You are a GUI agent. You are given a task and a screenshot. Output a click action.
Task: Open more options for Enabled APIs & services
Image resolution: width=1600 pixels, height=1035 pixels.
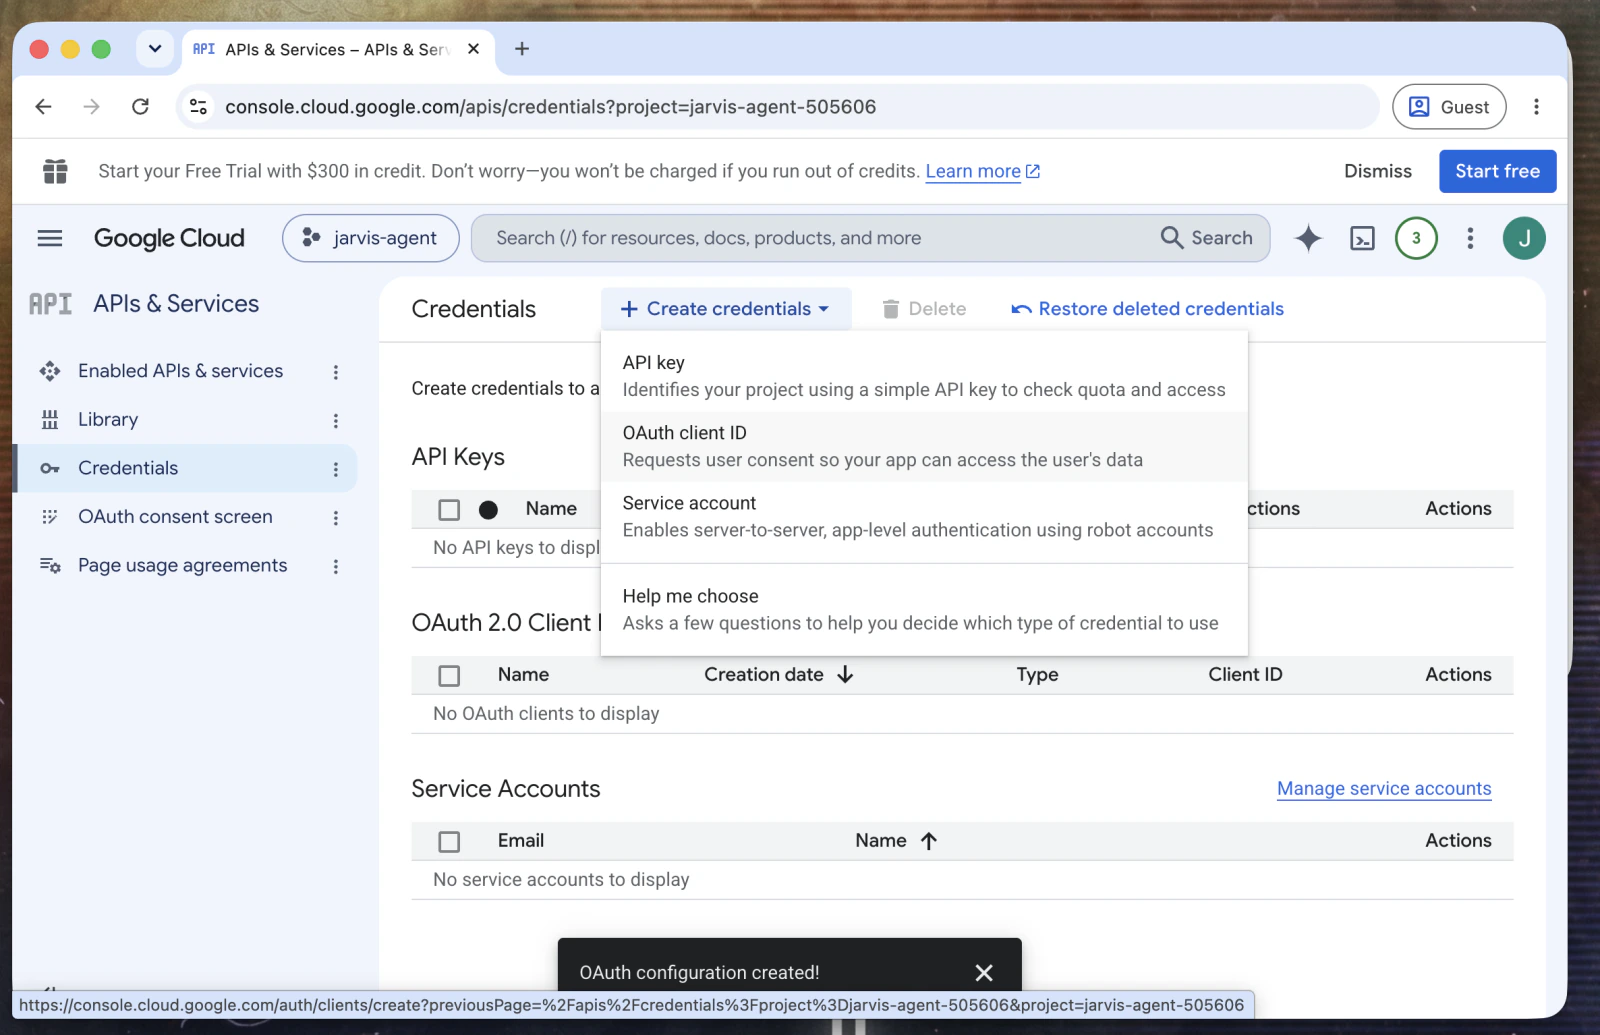336,372
